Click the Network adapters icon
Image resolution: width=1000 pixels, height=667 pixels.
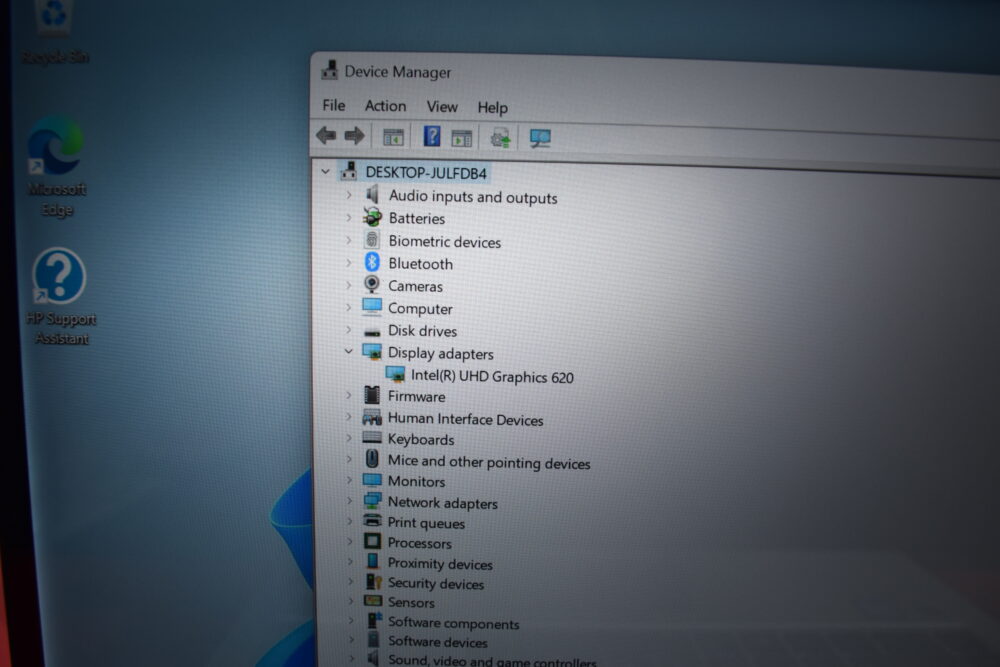[x=372, y=501]
